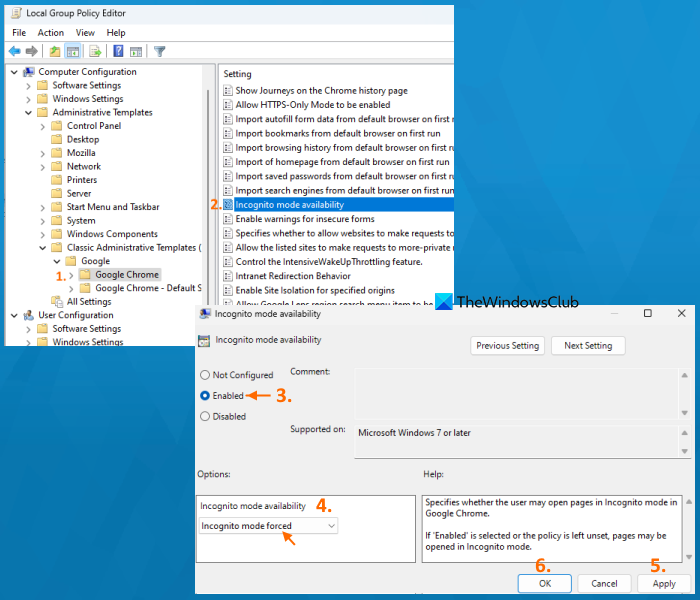
Task: Select the Enabled radio button
Action: (x=205, y=396)
